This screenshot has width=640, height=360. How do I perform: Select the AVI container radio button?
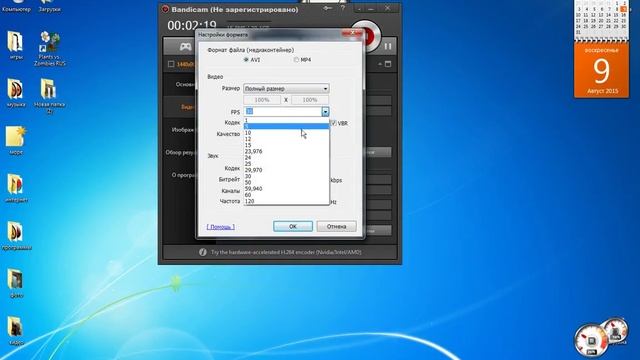pos(246,60)
